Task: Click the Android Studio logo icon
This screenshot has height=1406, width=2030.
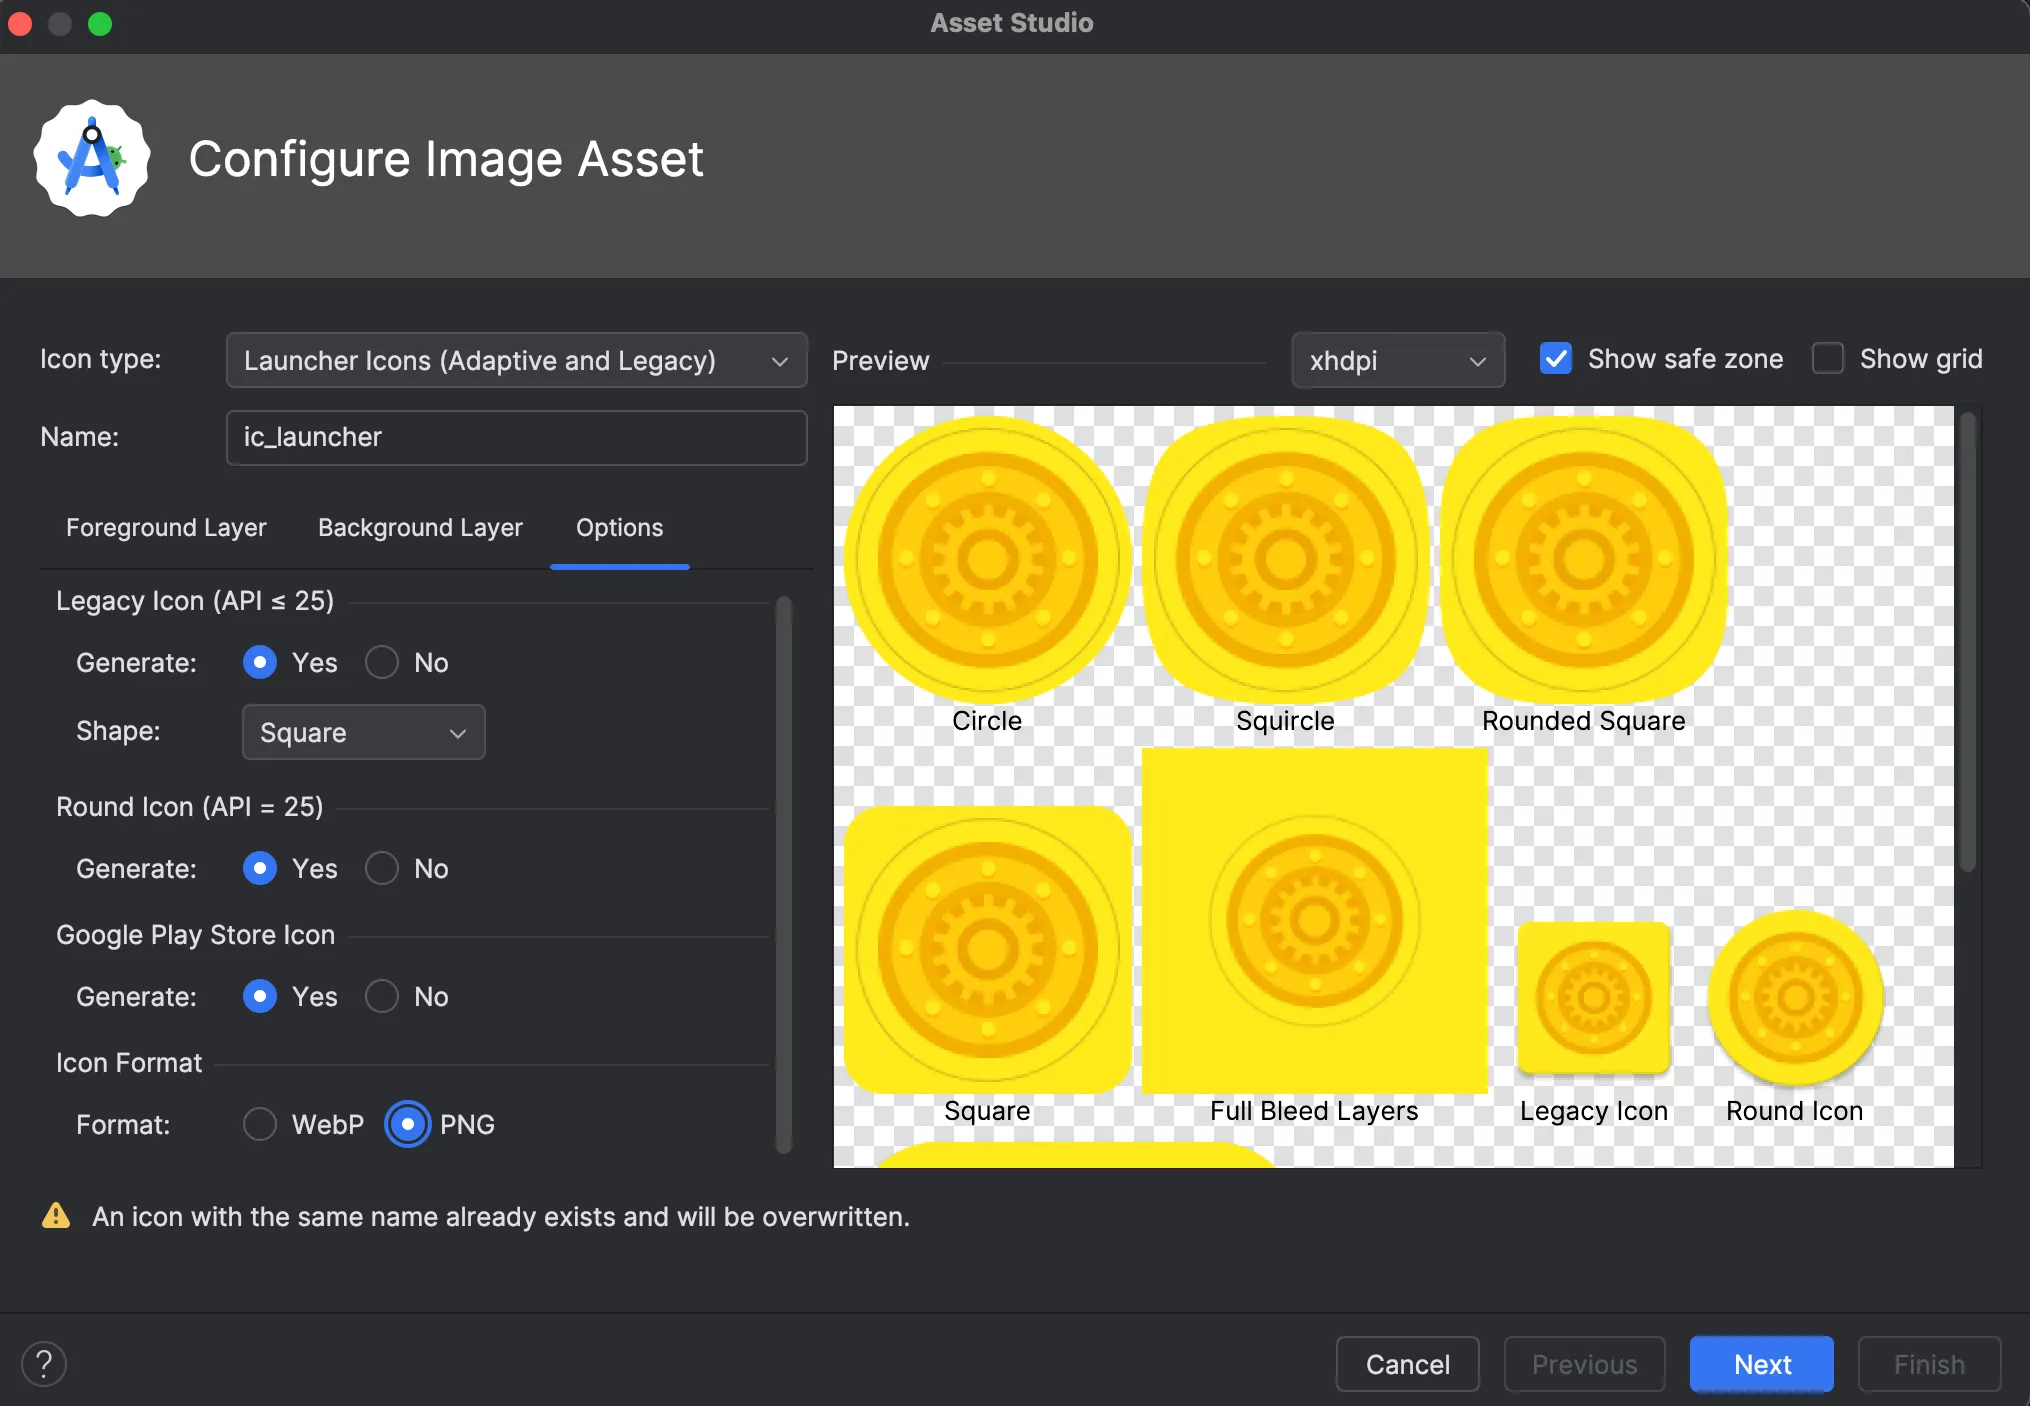Action: (x=92, y=158)
